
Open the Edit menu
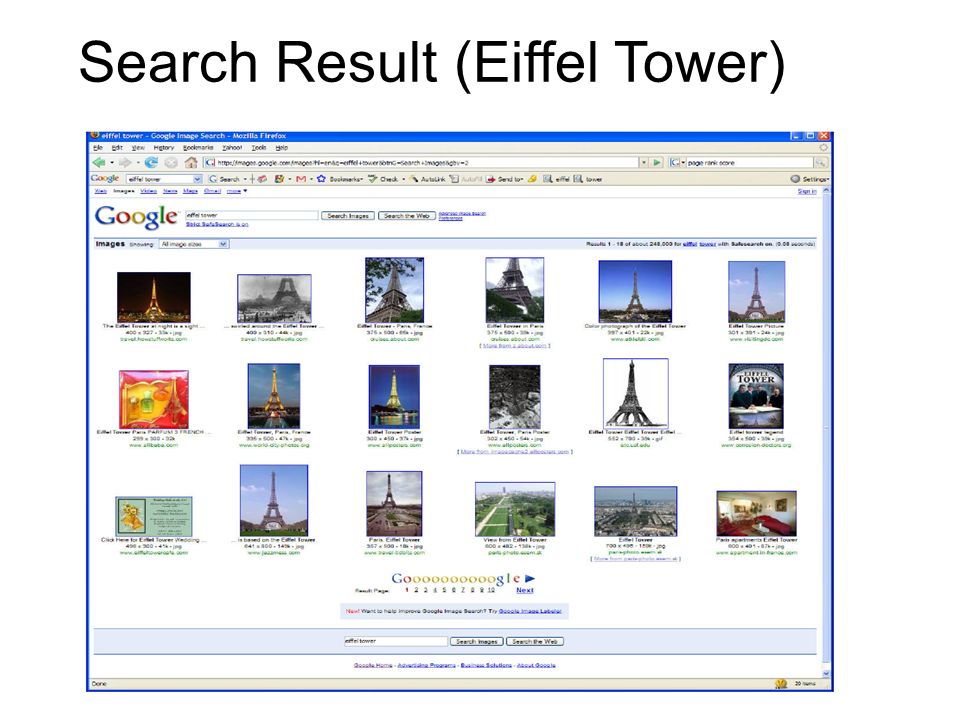point(117,148)
